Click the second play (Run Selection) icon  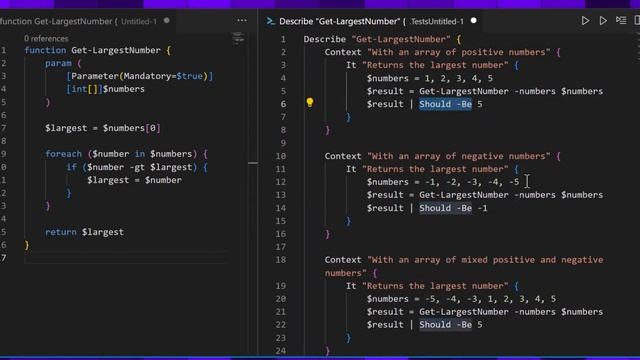point(603,21)
